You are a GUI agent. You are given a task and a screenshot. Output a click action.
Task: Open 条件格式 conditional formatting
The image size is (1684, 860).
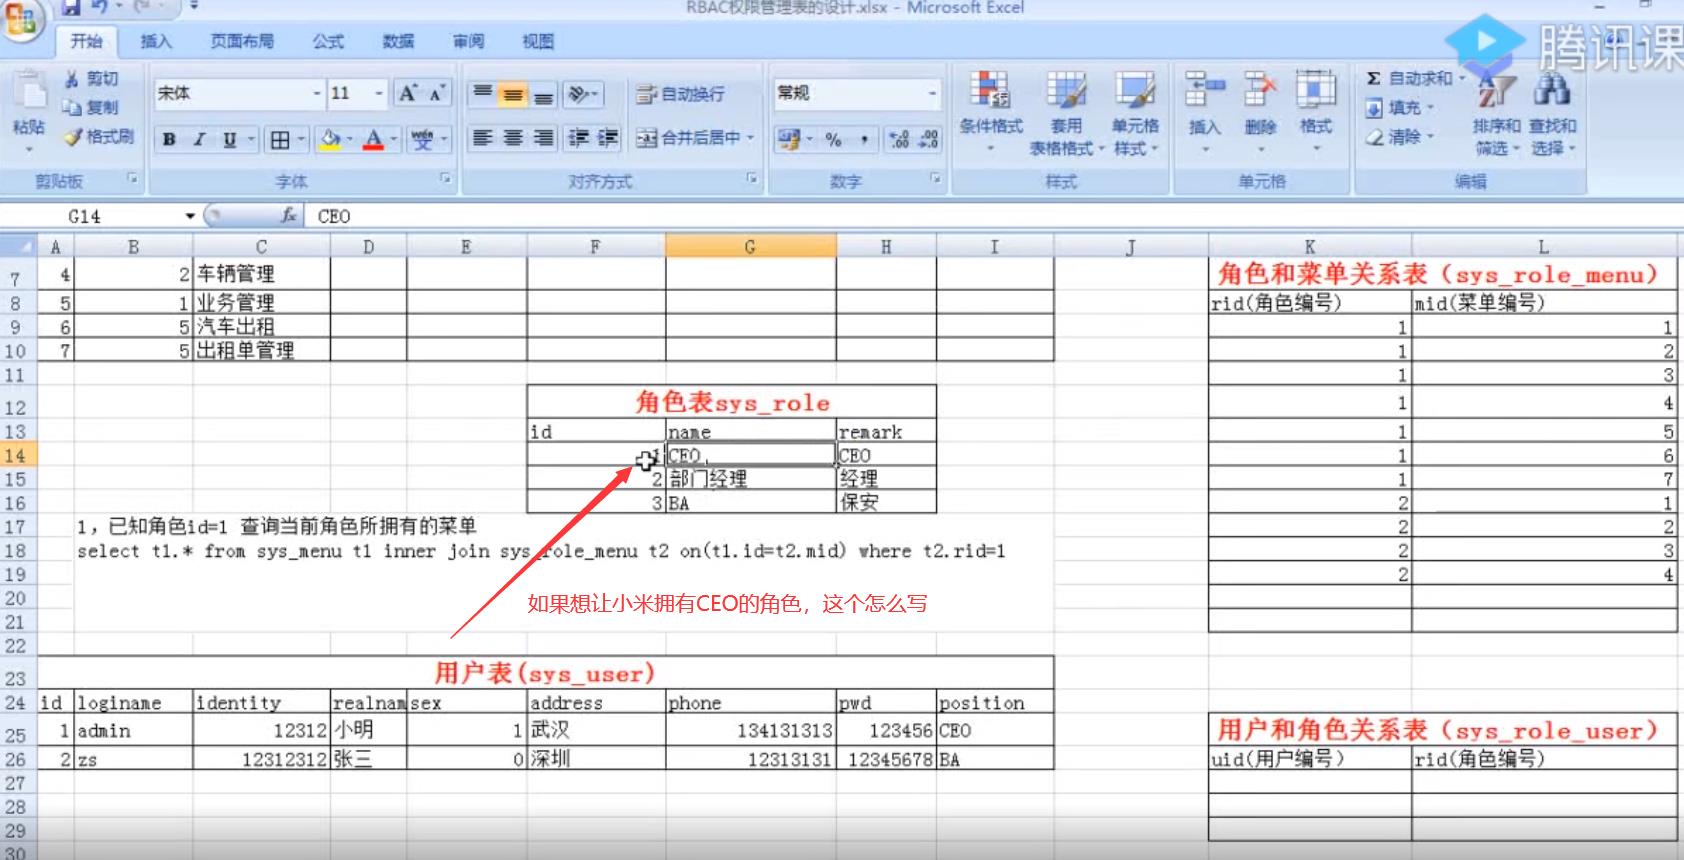[x=990, y=112]
